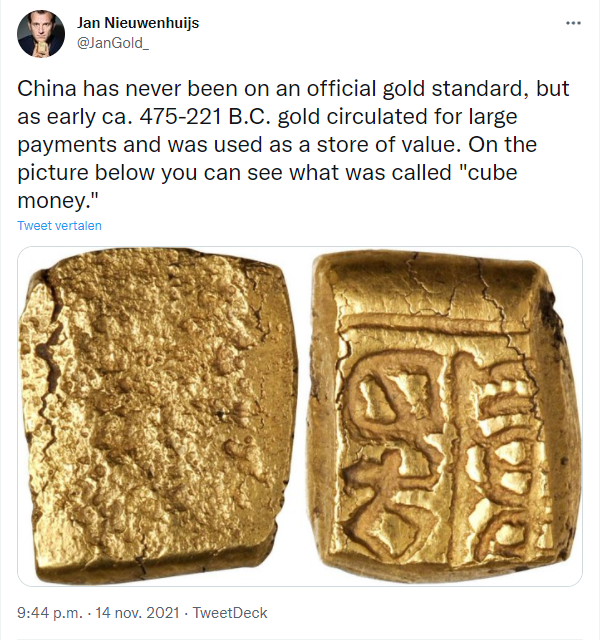Click the Jan Nieuwenhuijs display name
602x640 pixels.
138,23
